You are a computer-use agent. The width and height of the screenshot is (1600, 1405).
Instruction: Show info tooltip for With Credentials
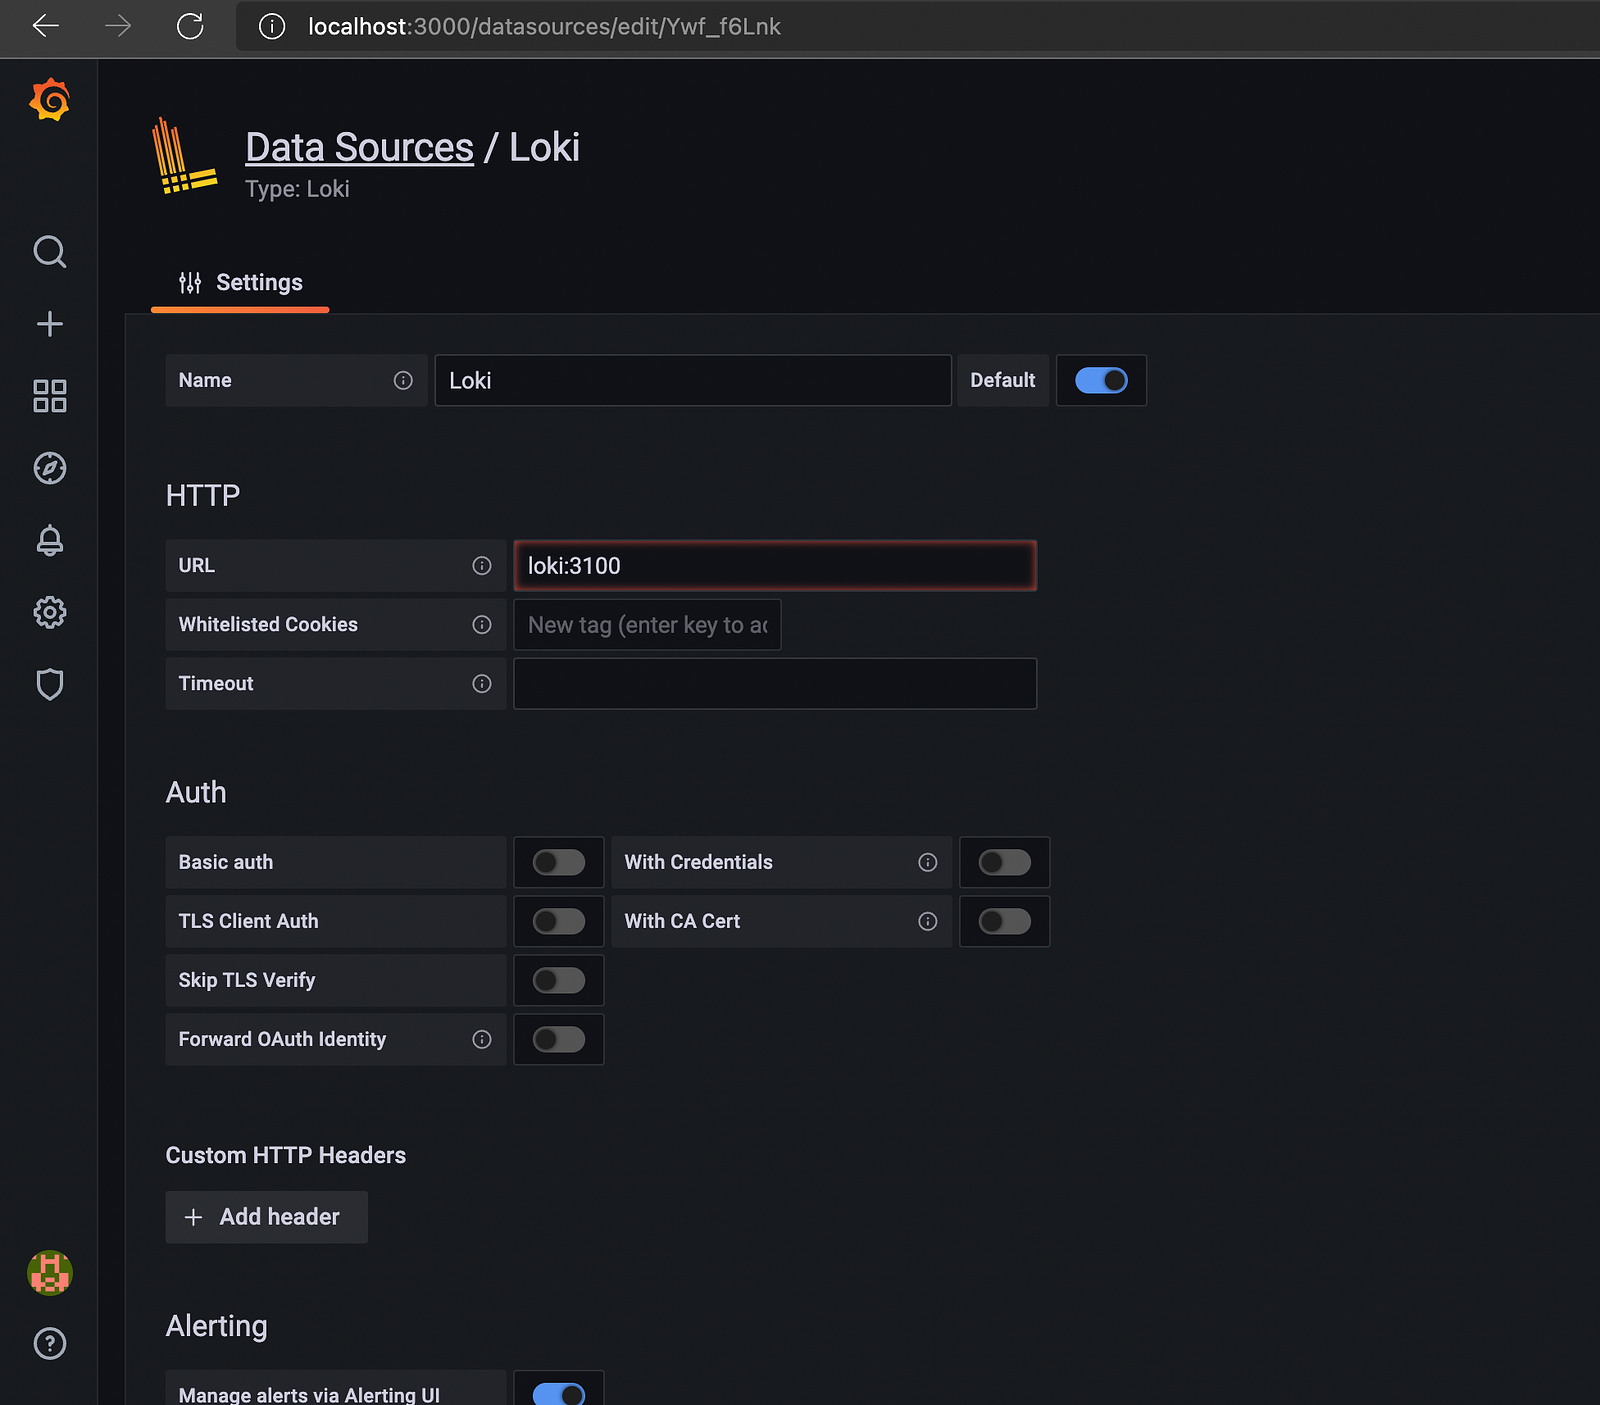click(928, 862)
